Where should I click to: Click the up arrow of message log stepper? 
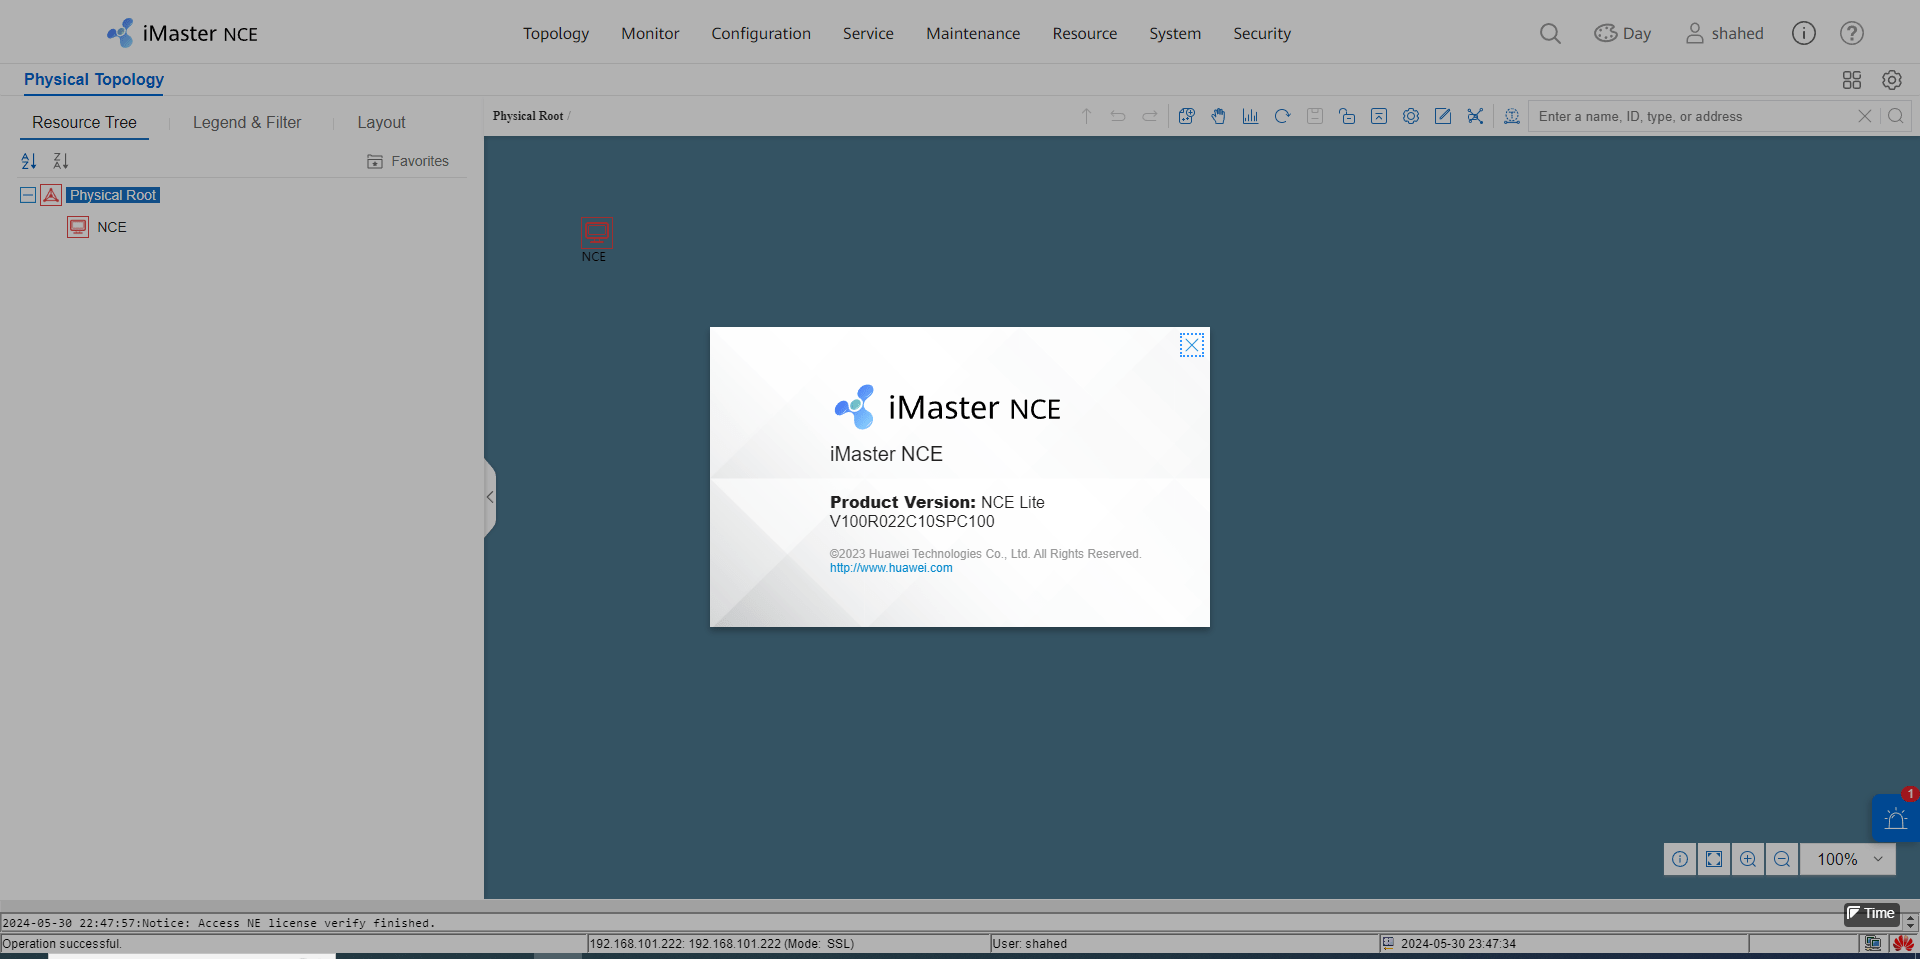click(1911, 918)
